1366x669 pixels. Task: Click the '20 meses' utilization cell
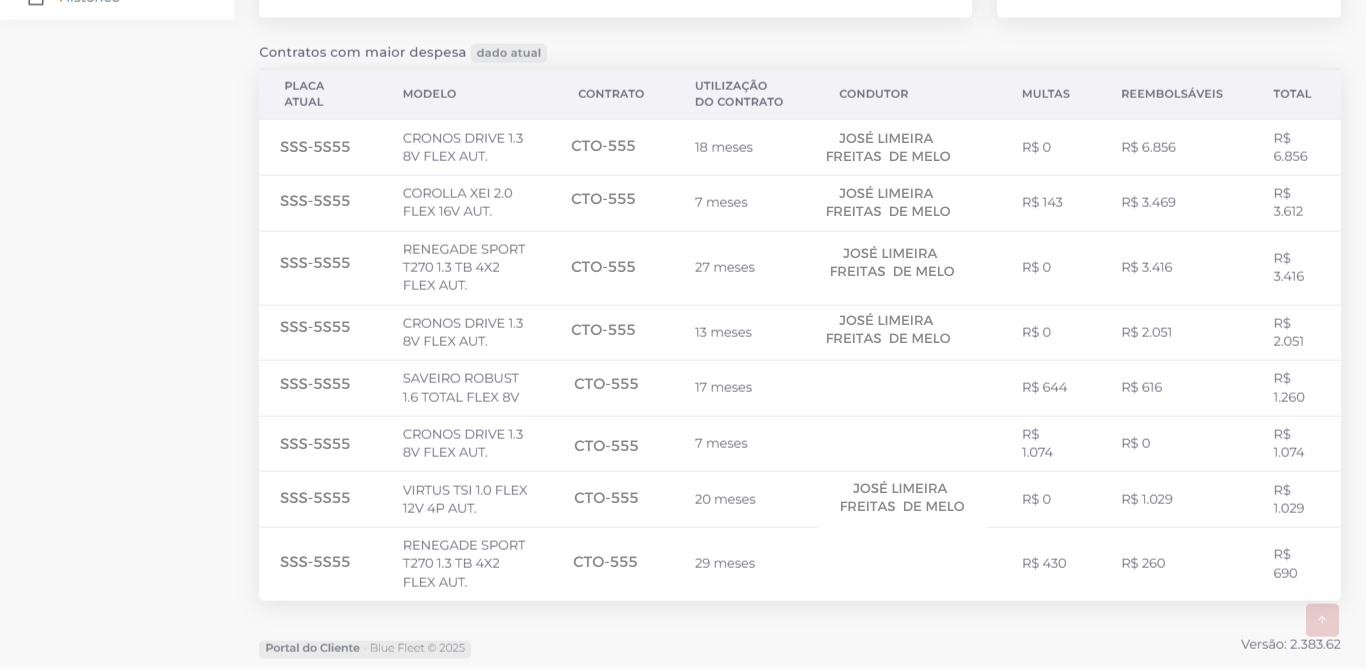[725, 499]
